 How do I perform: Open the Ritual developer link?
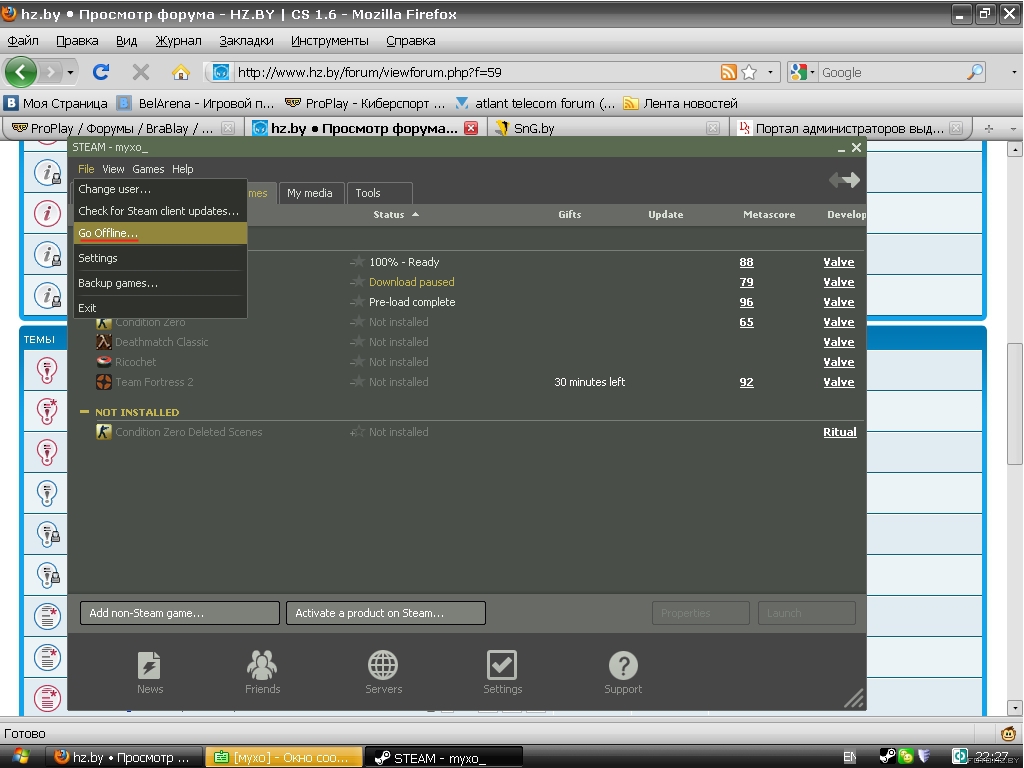point(840,432)
